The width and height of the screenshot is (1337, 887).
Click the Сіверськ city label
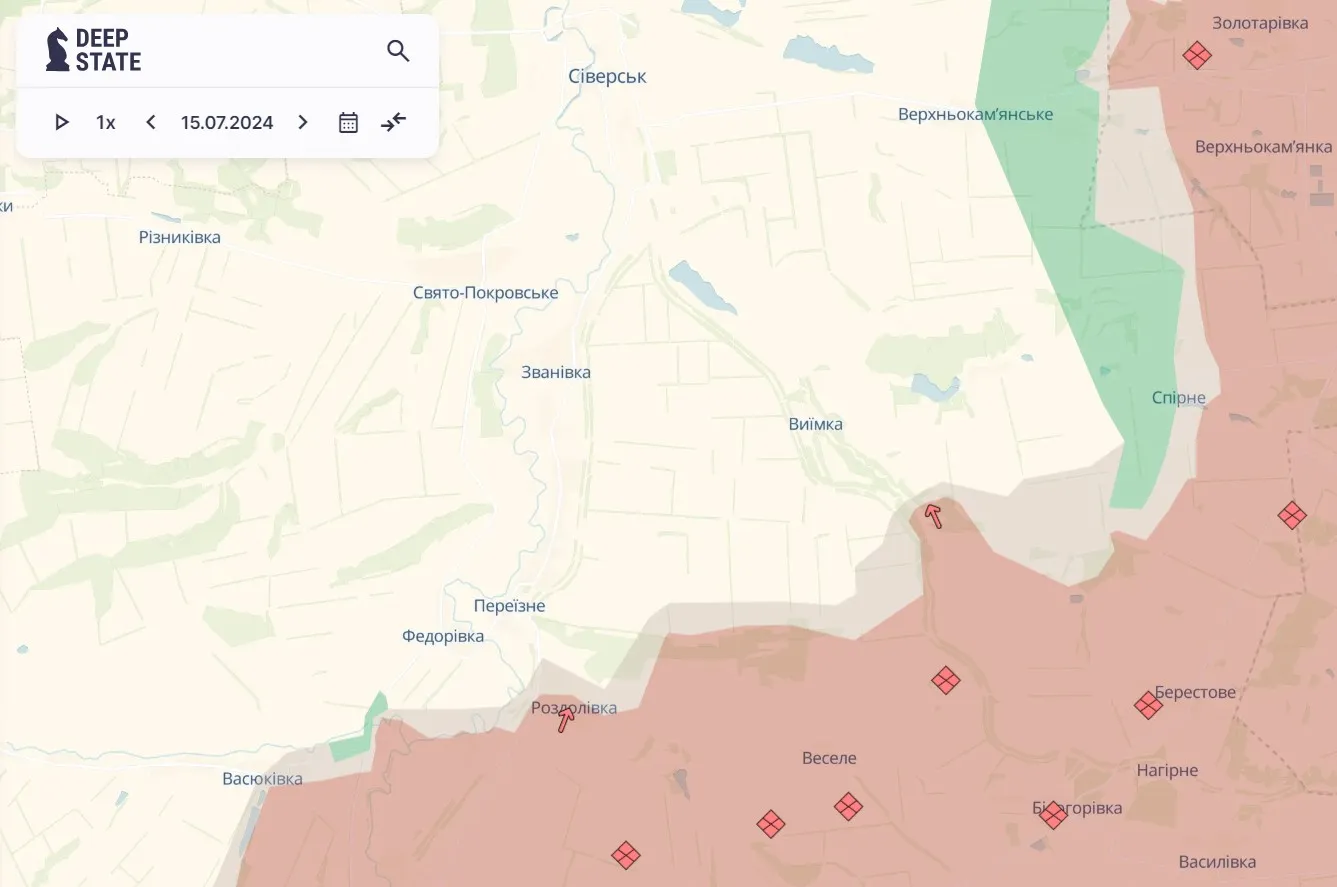coord(607,77)
